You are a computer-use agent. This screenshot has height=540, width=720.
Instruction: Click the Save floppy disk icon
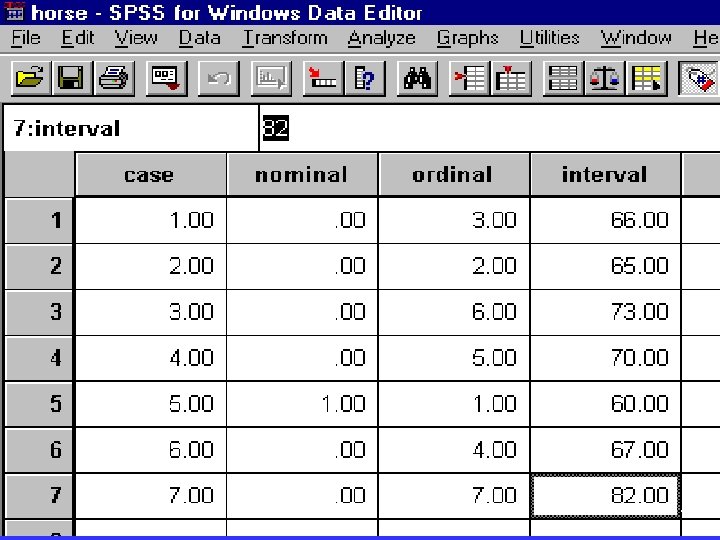tap(72, 78)
